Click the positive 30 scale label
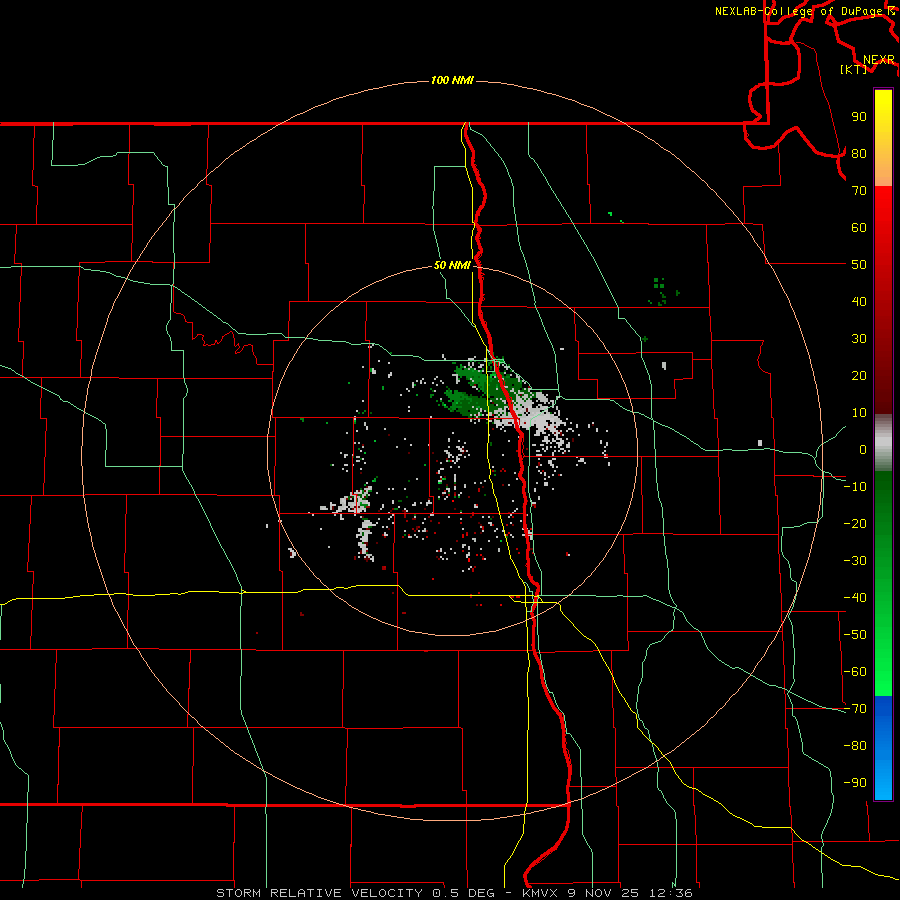900x900 pixels. (859, 339)
